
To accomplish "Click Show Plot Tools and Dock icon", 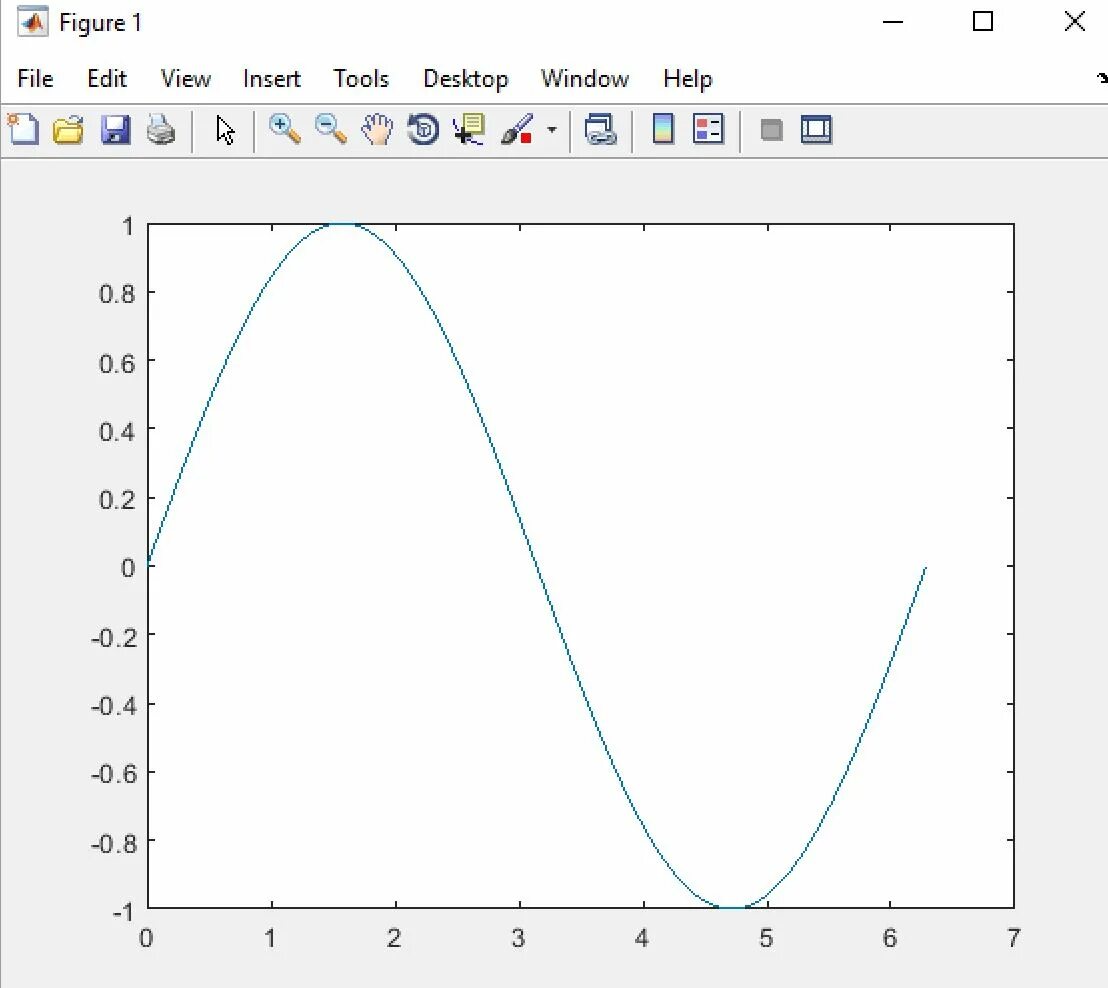I will coord(816,129).
